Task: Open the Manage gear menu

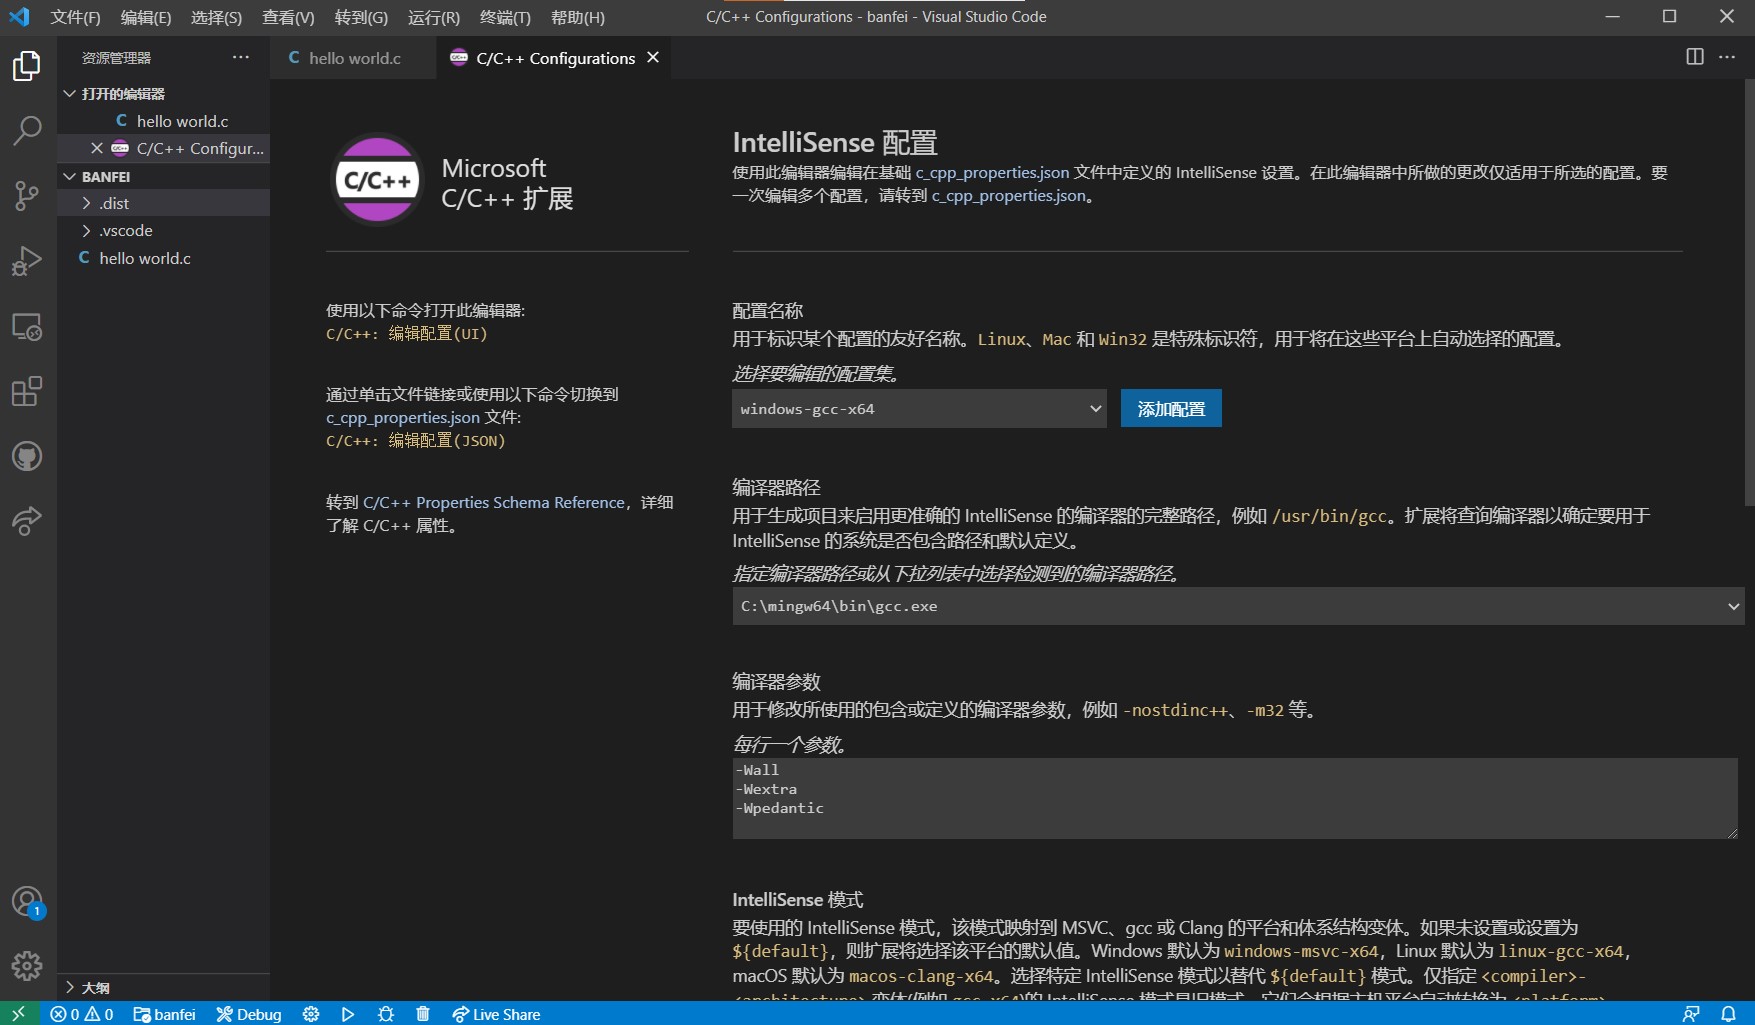Action: 27,966
